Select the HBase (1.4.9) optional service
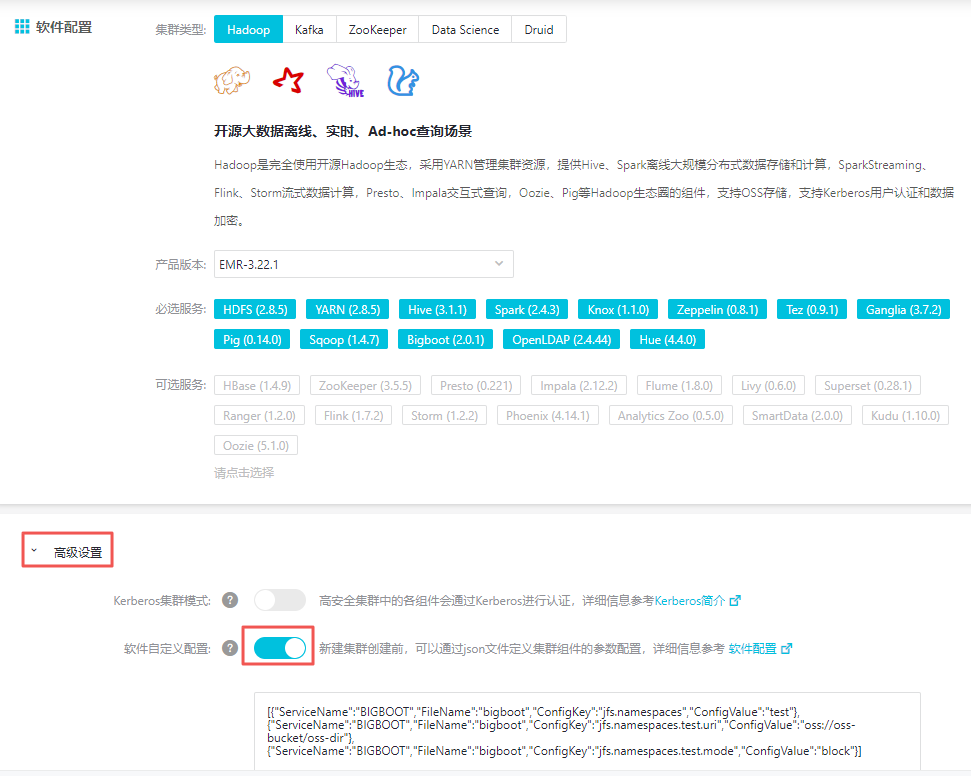This screenshot has height=776, width=971. [258, 385]
